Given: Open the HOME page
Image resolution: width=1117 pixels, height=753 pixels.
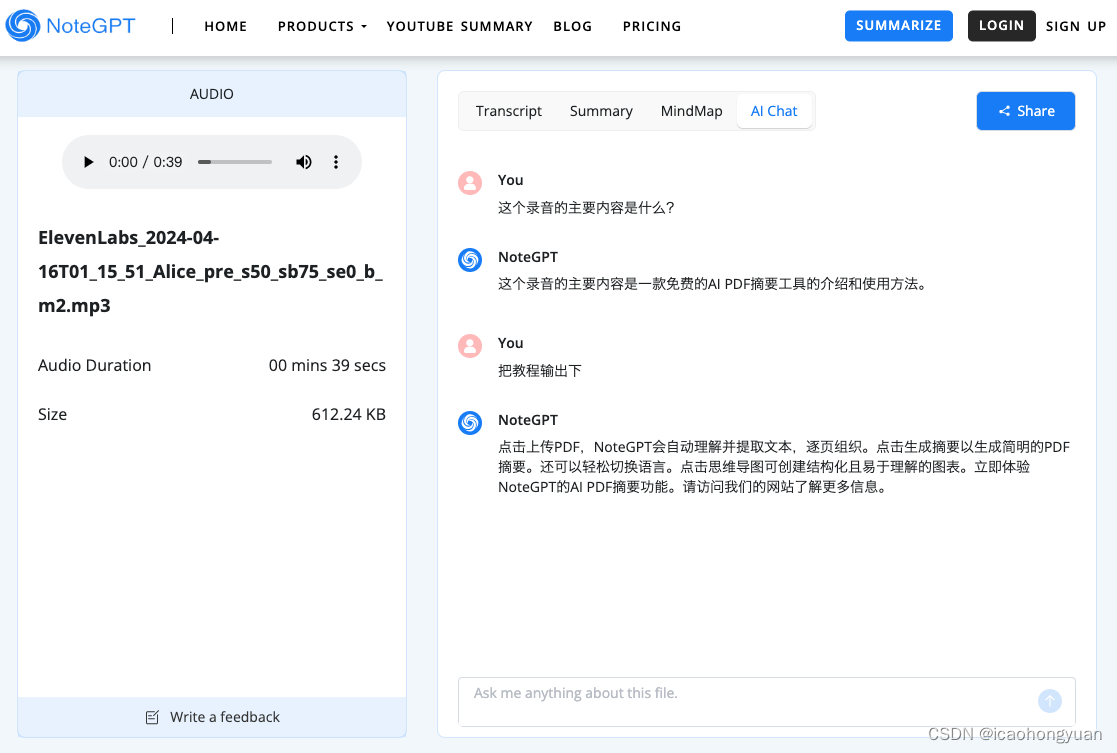Looking at the screenshot, I should 226,26.
